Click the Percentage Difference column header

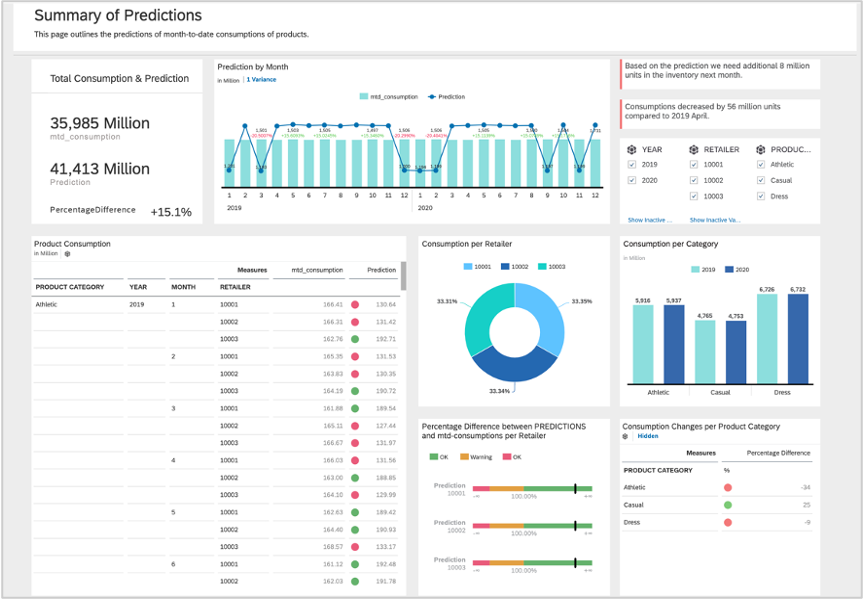778,453
